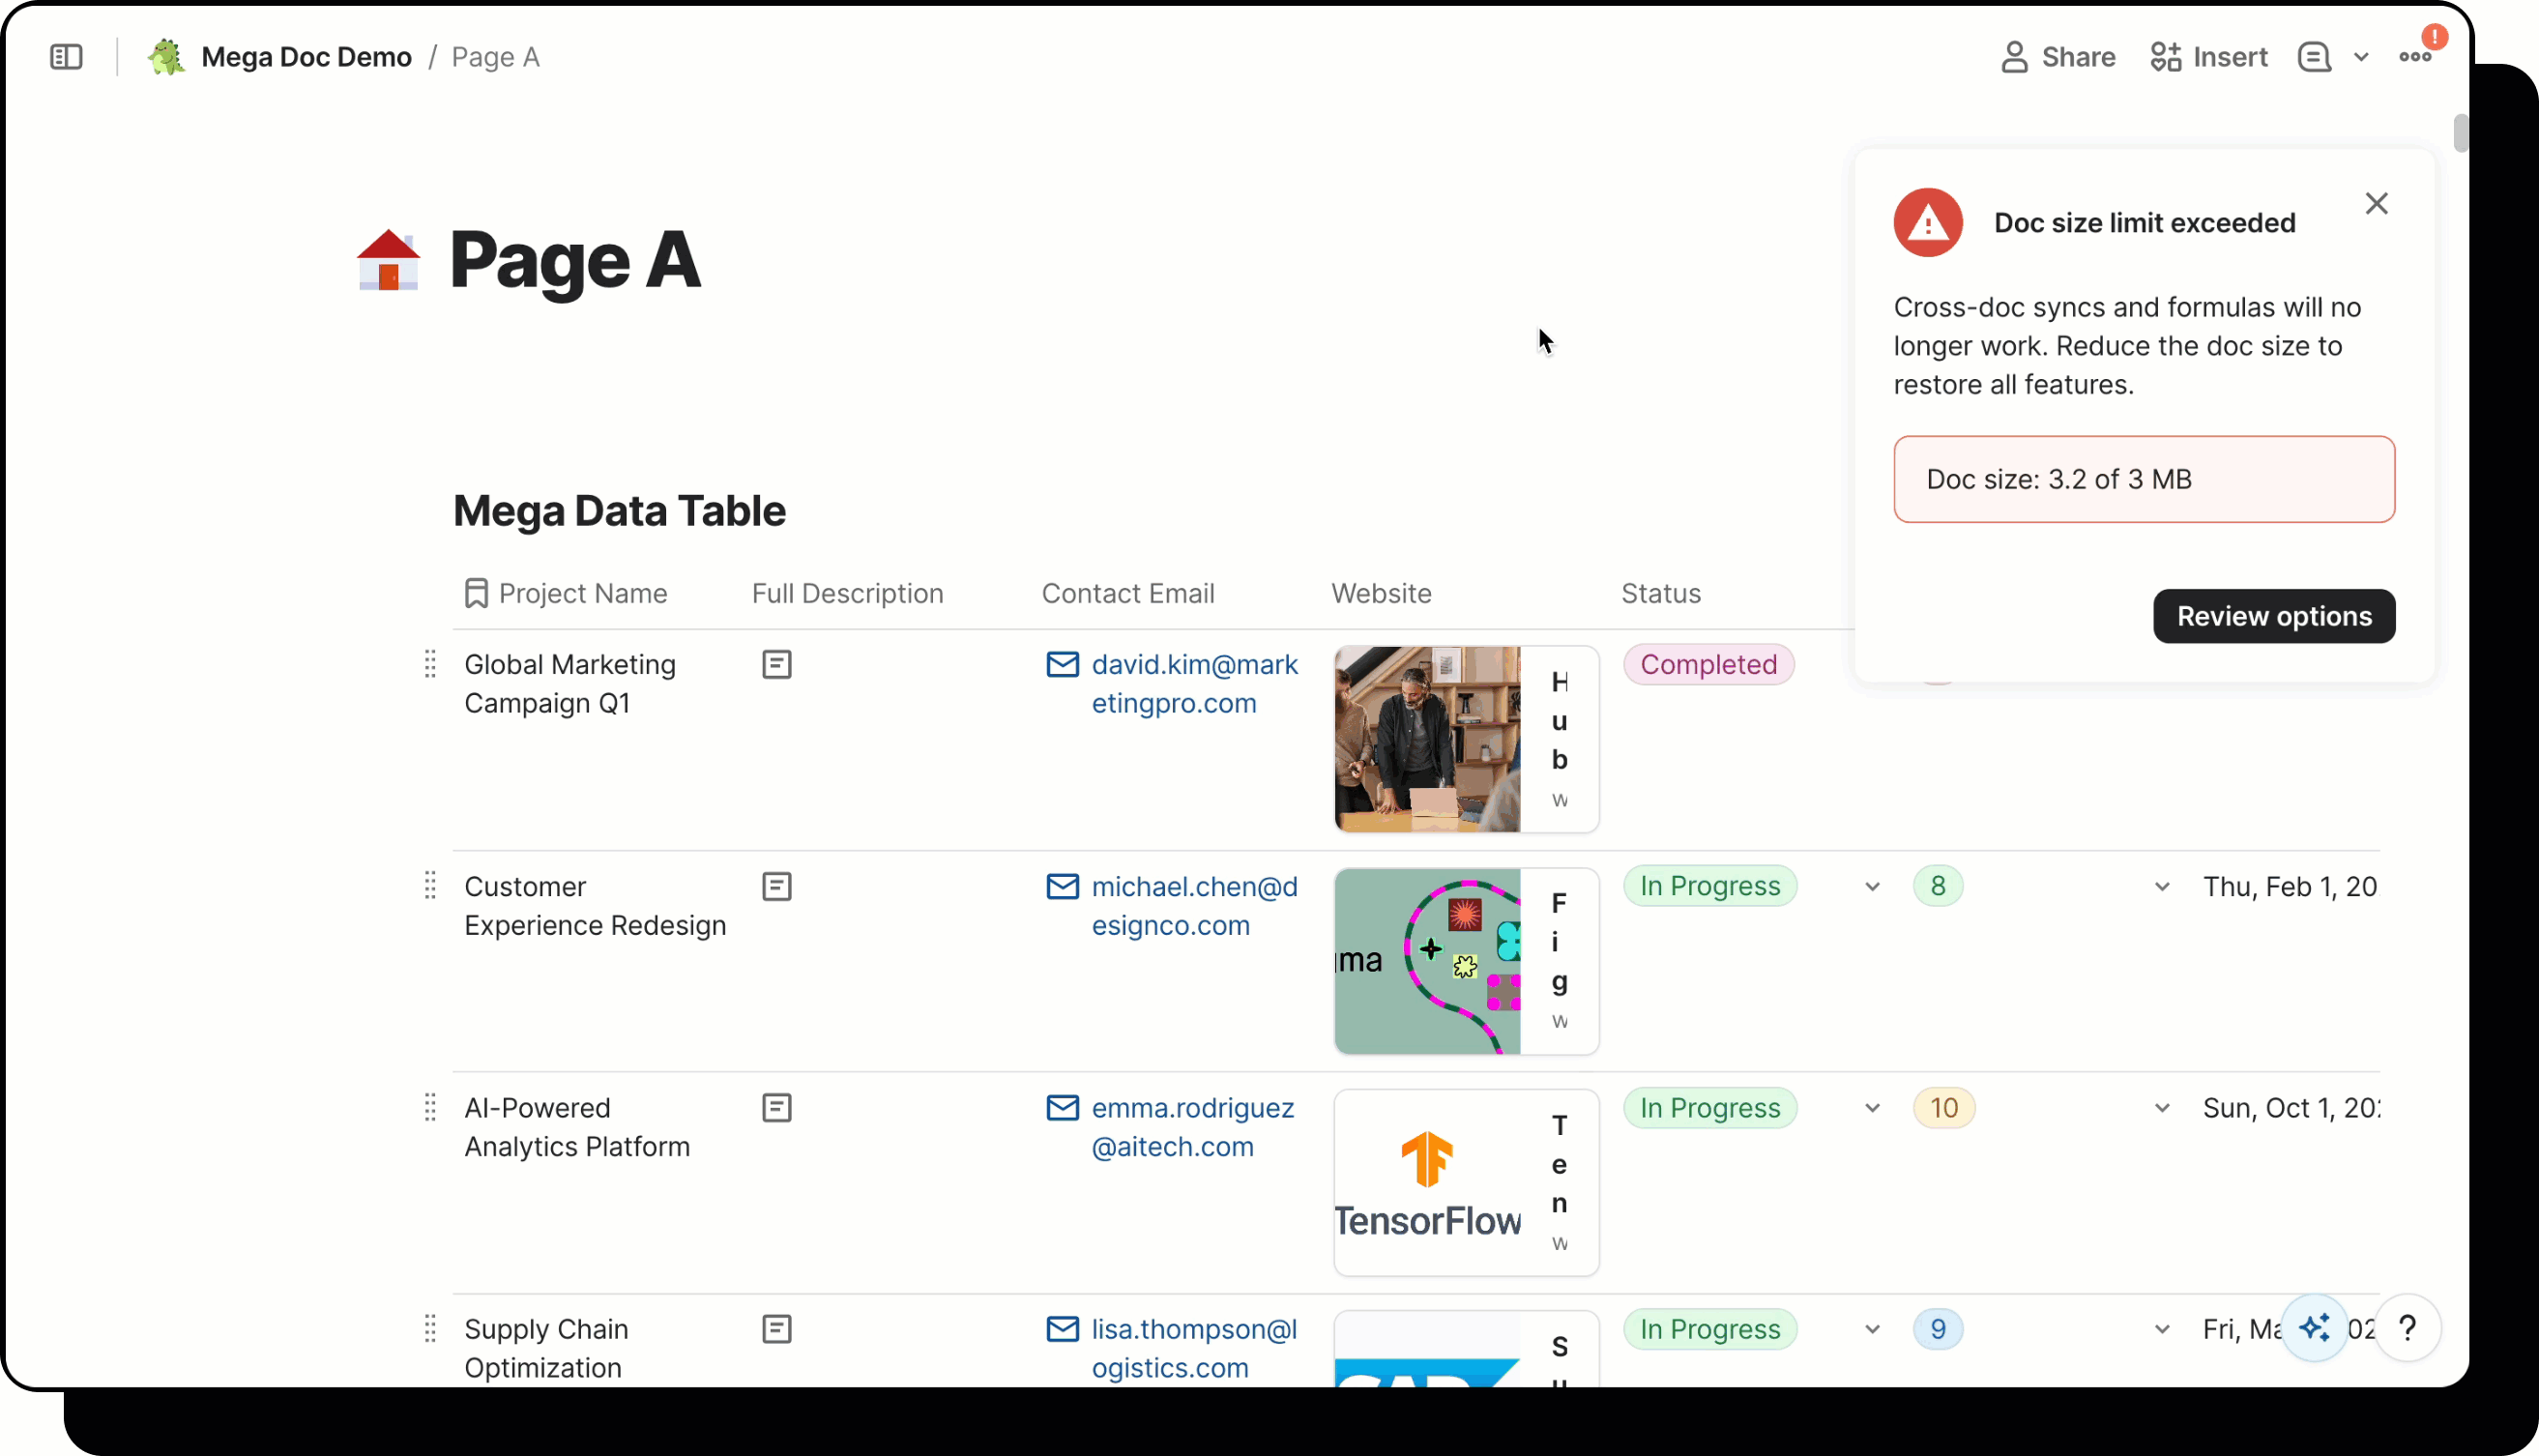Open the three-dot more options menu
Image resolution: width=2539 pixels, height=1456 pixels.
2414,57
